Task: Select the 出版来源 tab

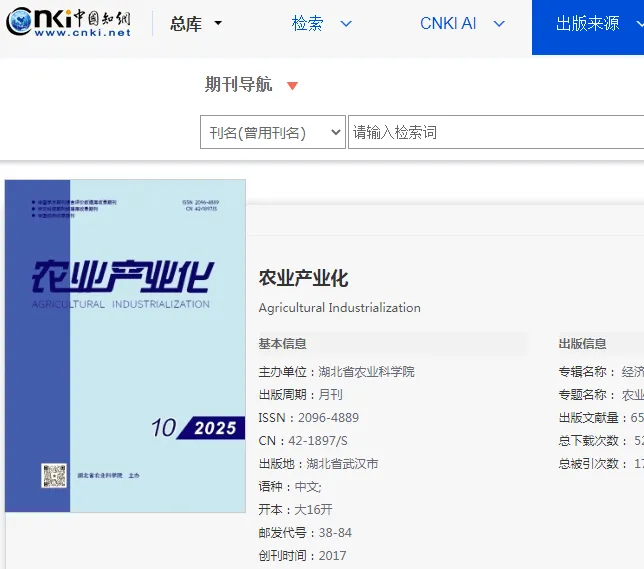Action: [x=588, y=27]
